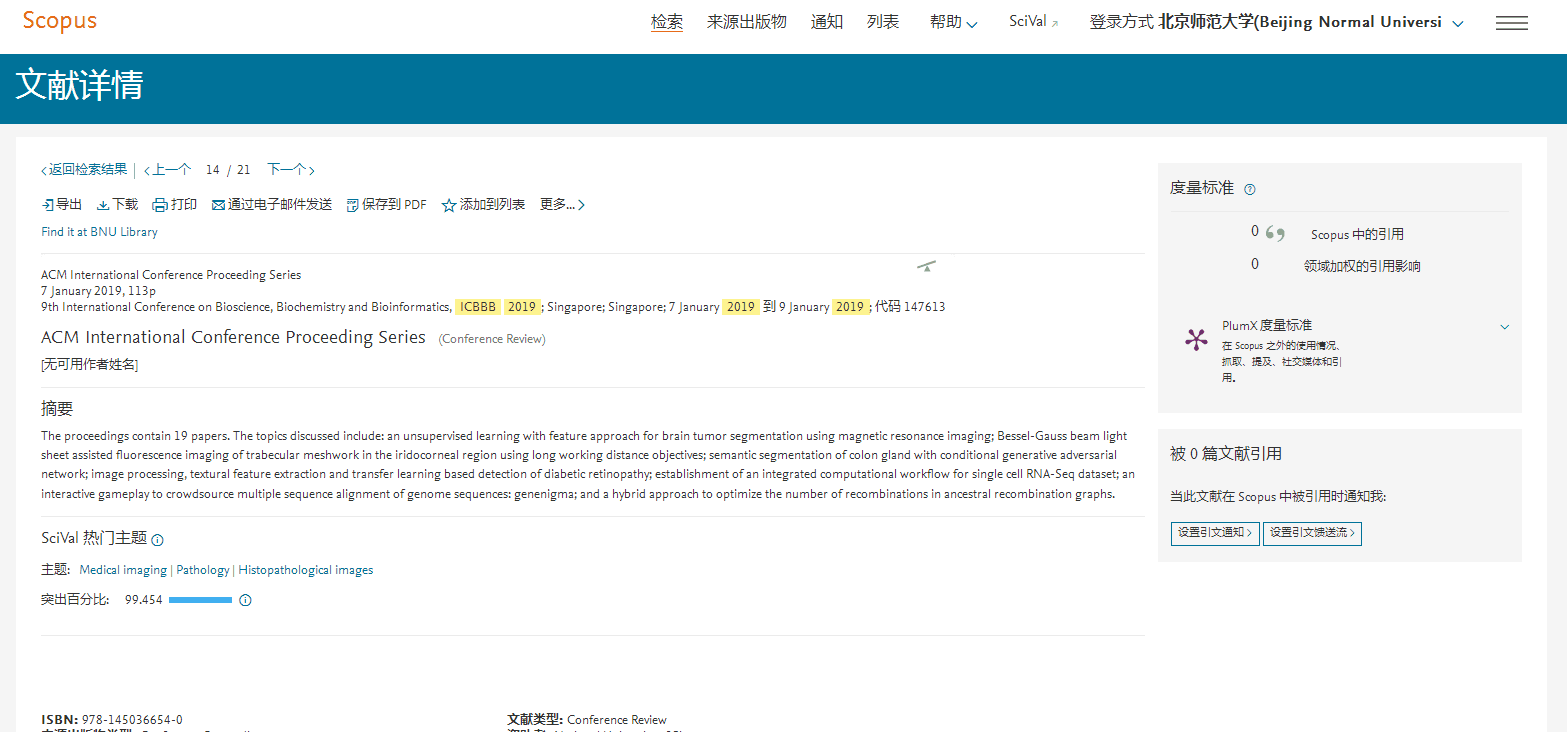Viewport: 1567px width, 732px height.
Task: Expand the PlumX 度量标准 chevron
Action: (1504, 327)
